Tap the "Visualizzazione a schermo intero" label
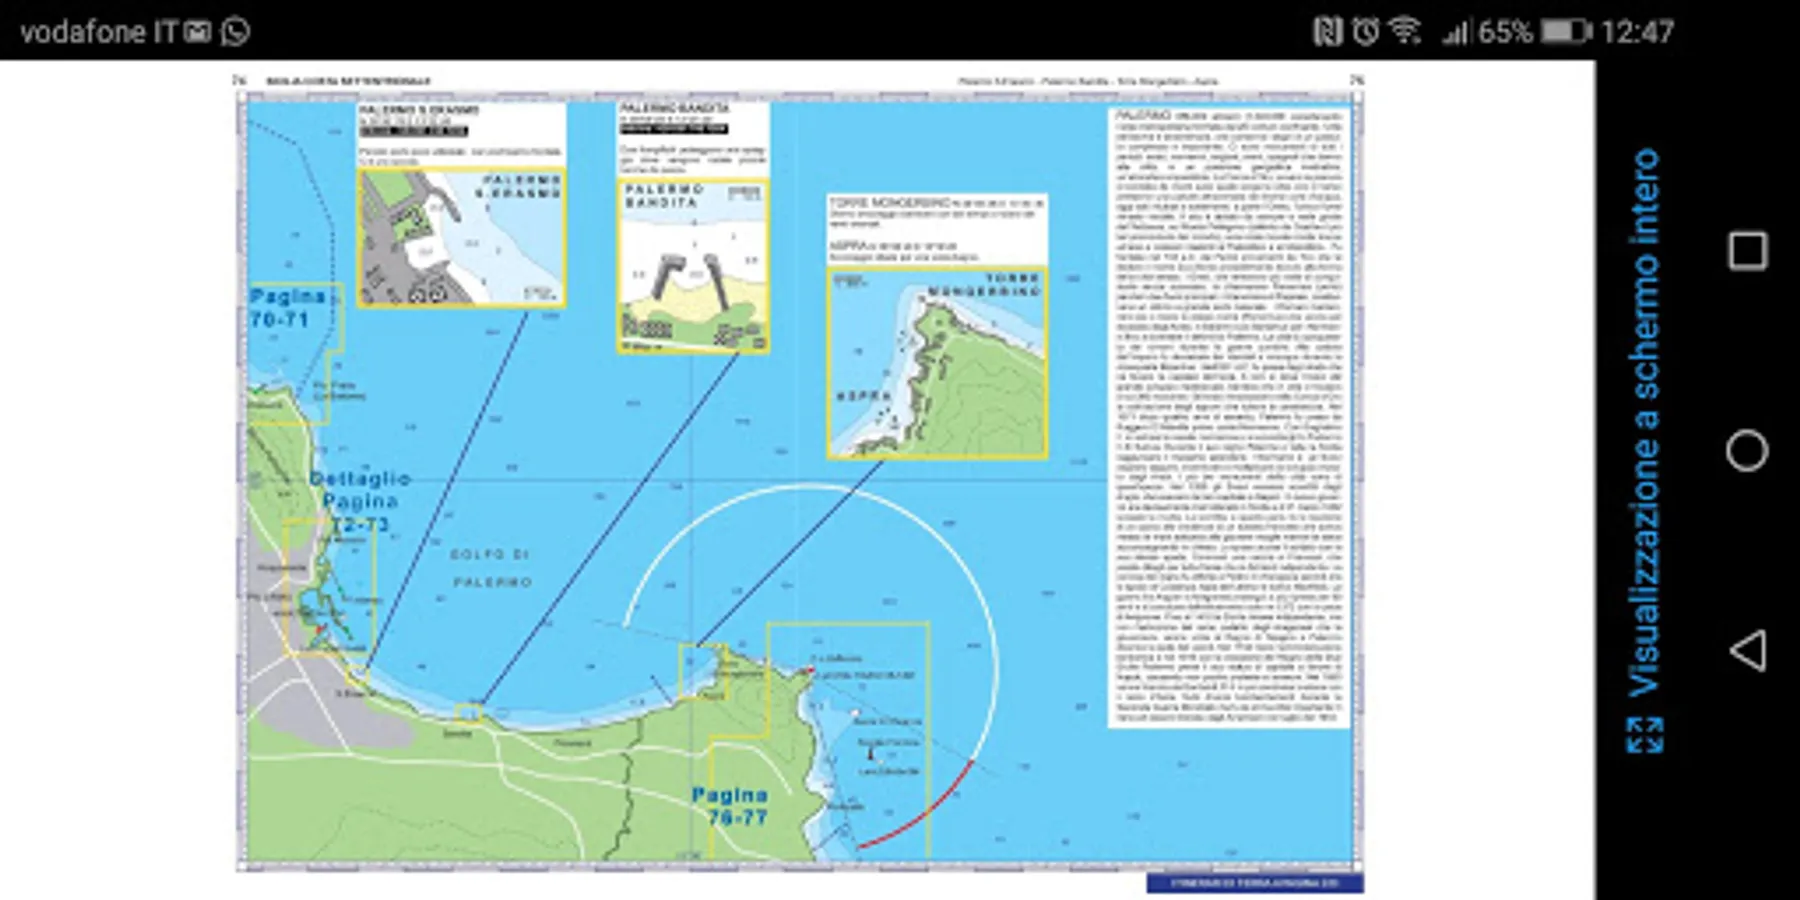1800x900 pixels. click(1645, 422)
